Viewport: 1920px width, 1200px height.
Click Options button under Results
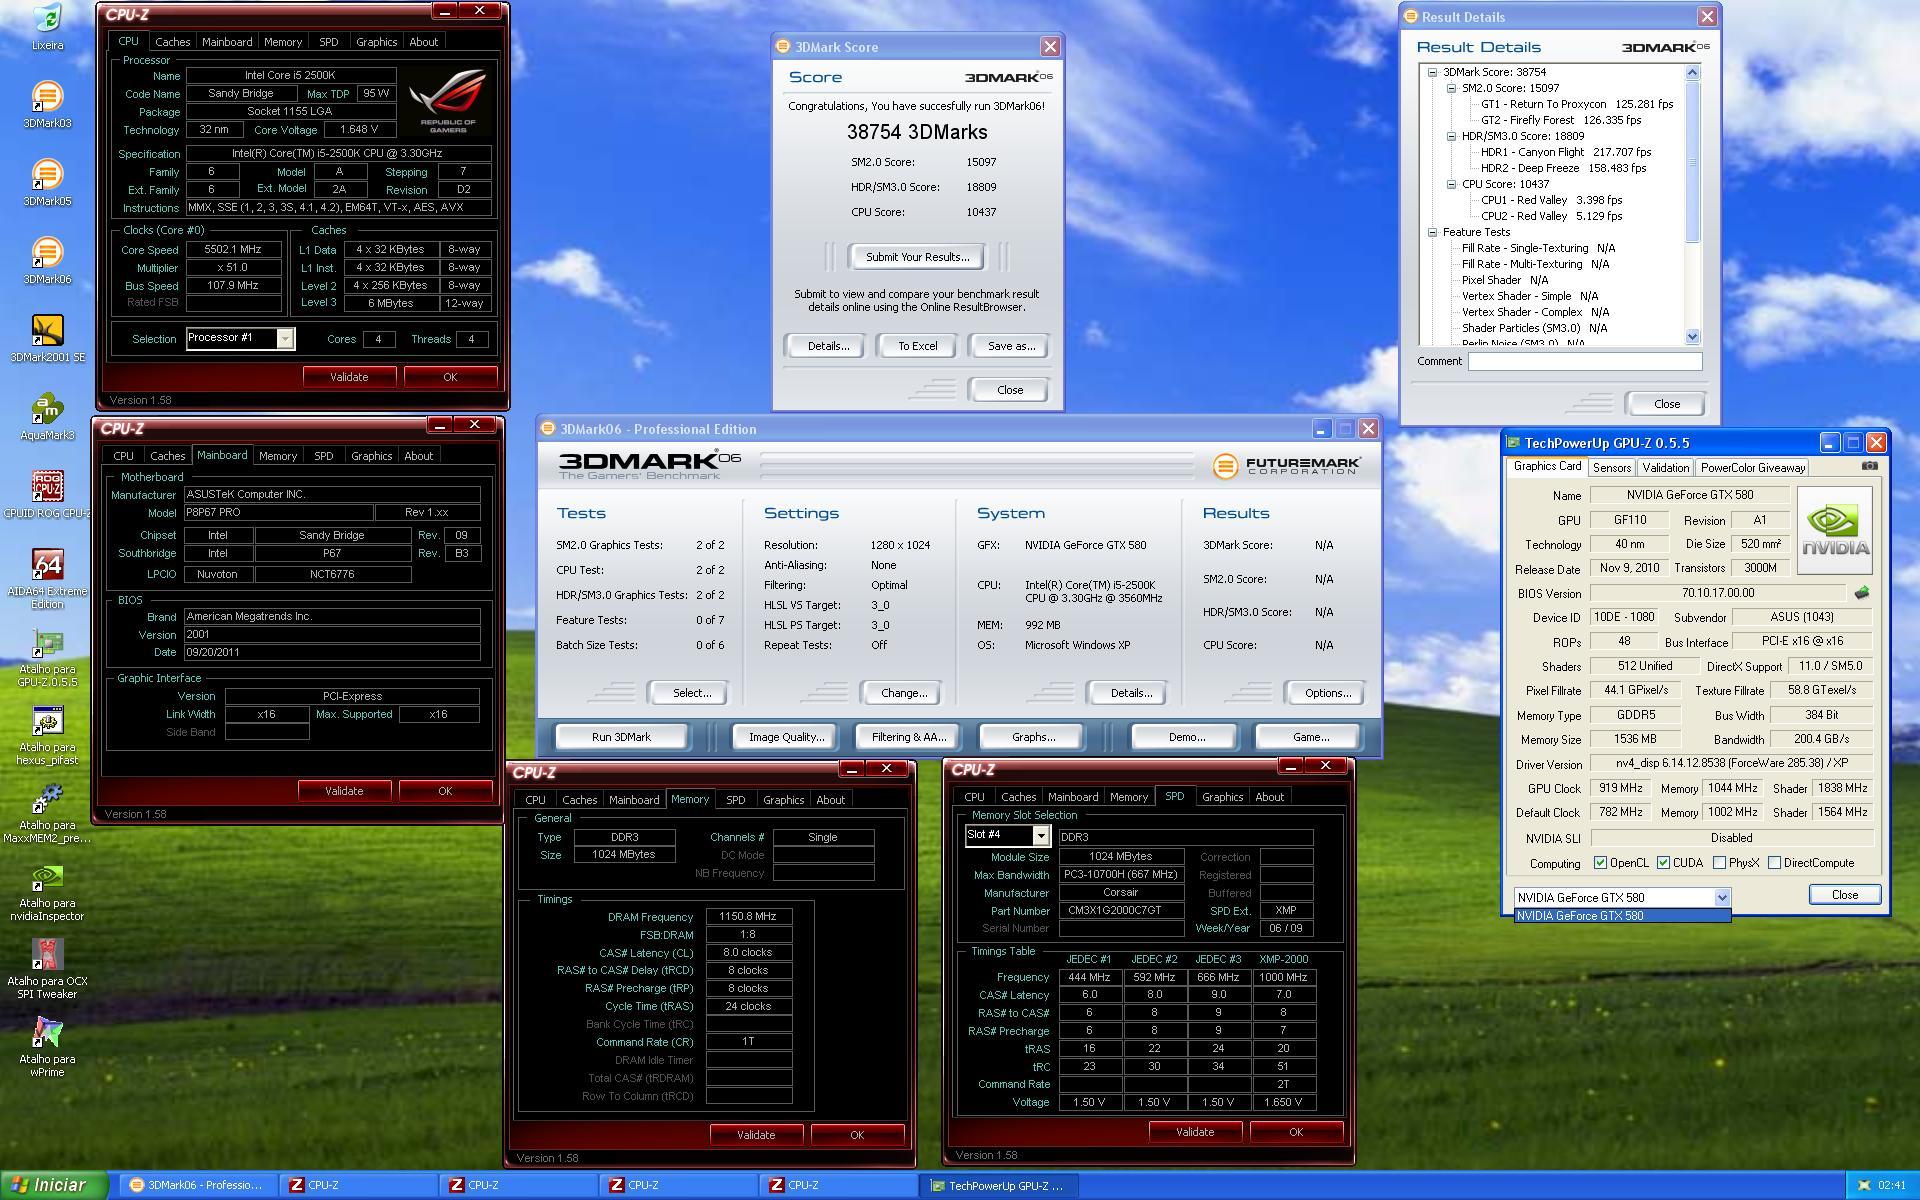(x=1327, y=693)
